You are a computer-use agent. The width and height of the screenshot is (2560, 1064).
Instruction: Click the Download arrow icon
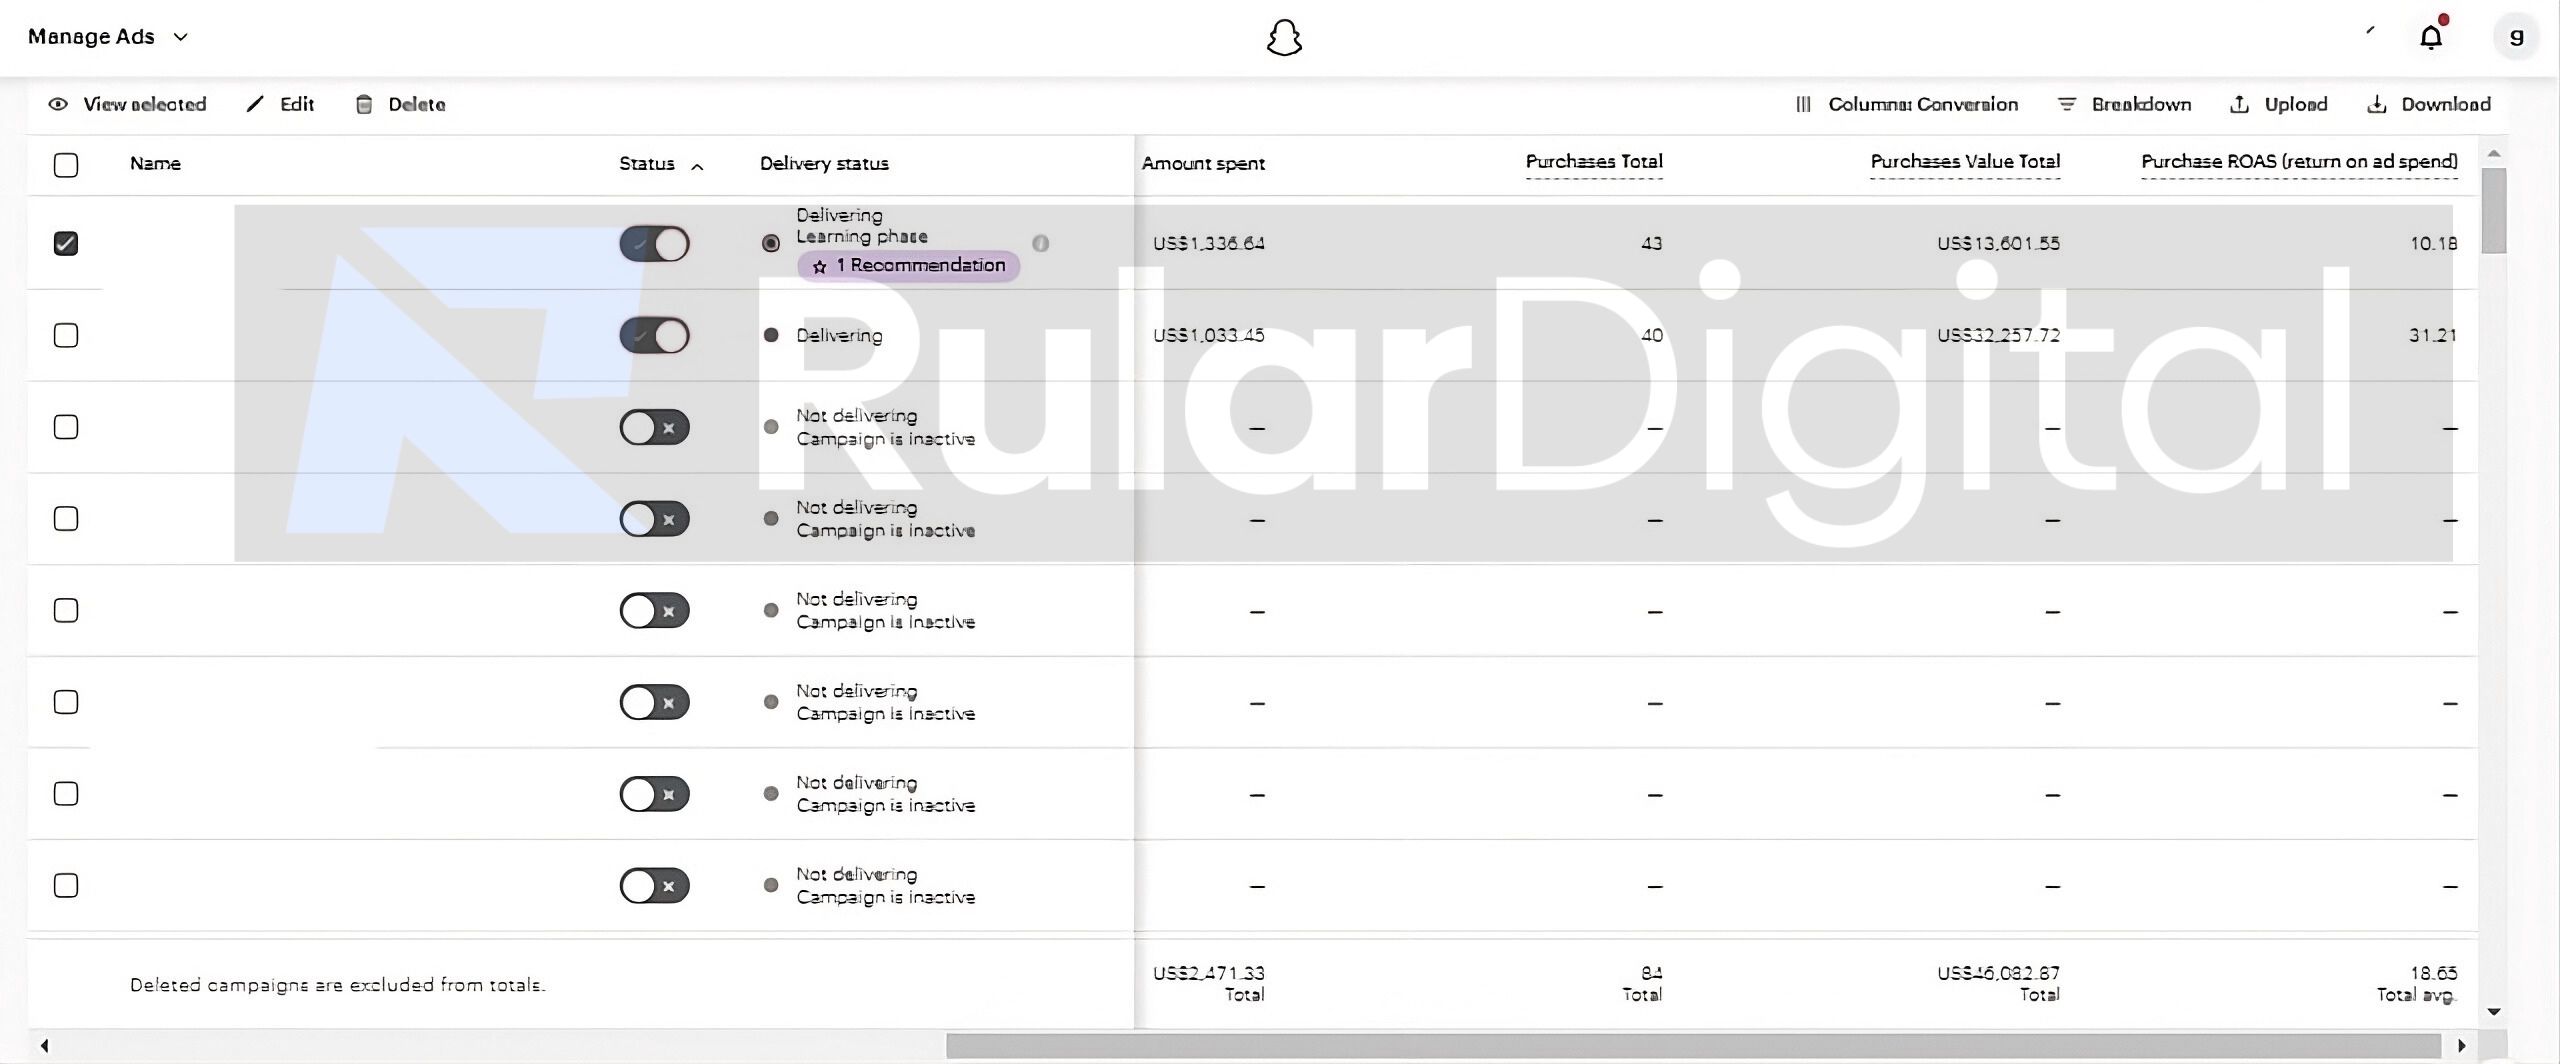pyautogui.click(x=2377, y=104)
